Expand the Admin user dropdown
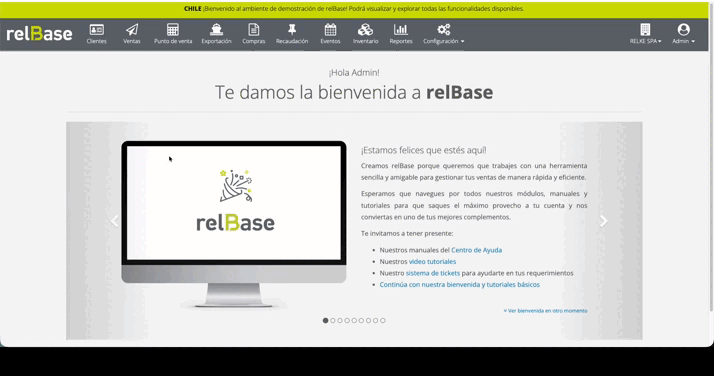The height and width of the screenshot is (376, 714). (683, 34)
